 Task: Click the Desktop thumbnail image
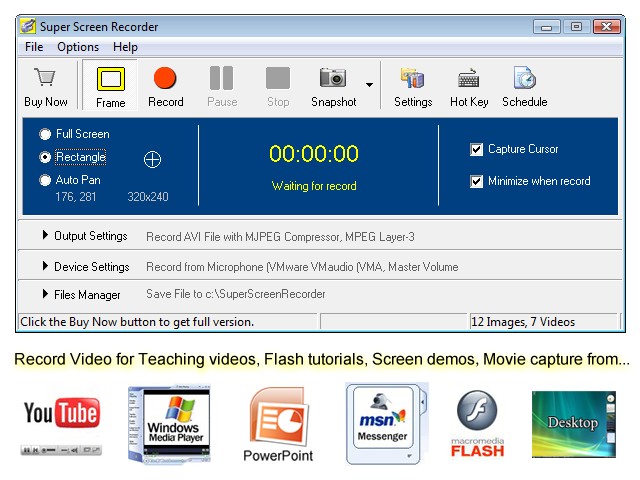tap(573, 424)
